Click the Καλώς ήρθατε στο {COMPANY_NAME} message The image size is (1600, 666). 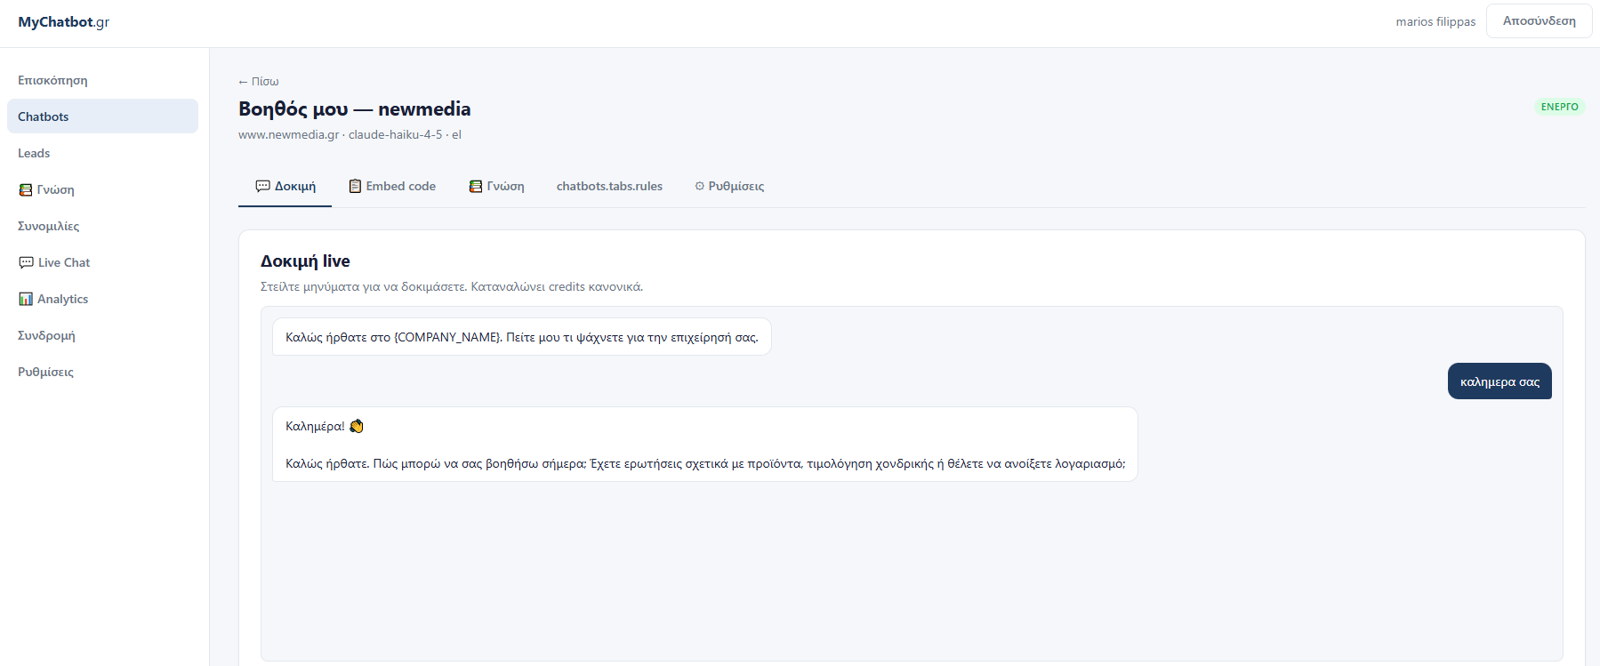pos(521,337)
